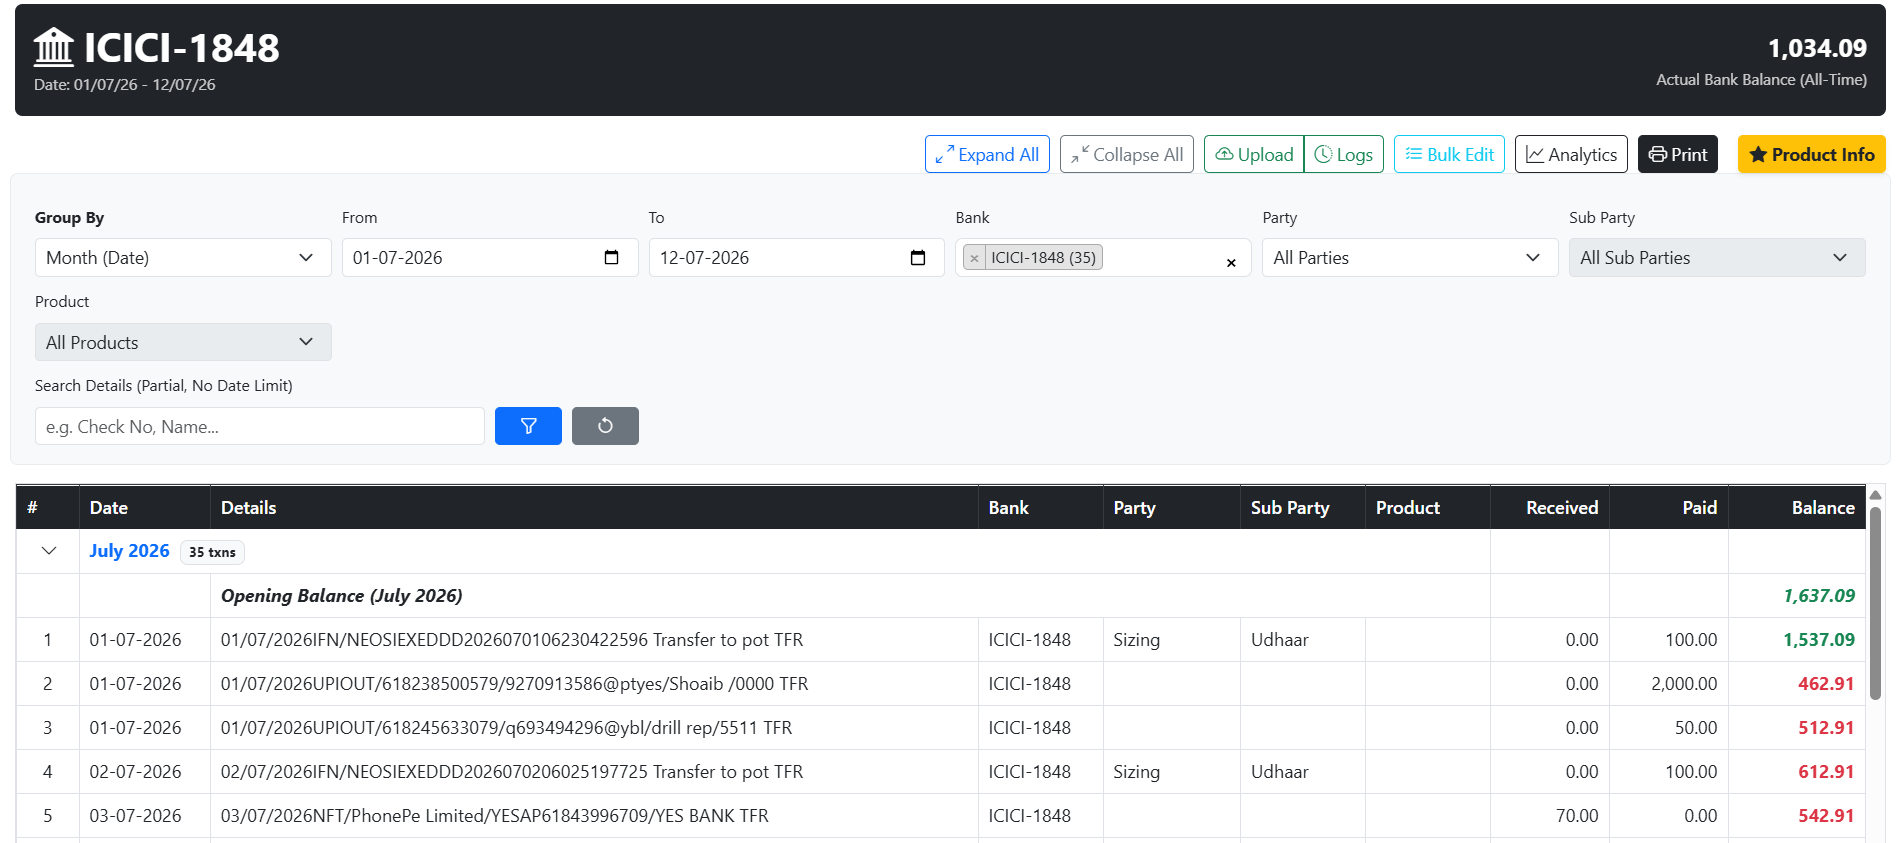Click the blue filter funnel button

click(x=528, y=426)
